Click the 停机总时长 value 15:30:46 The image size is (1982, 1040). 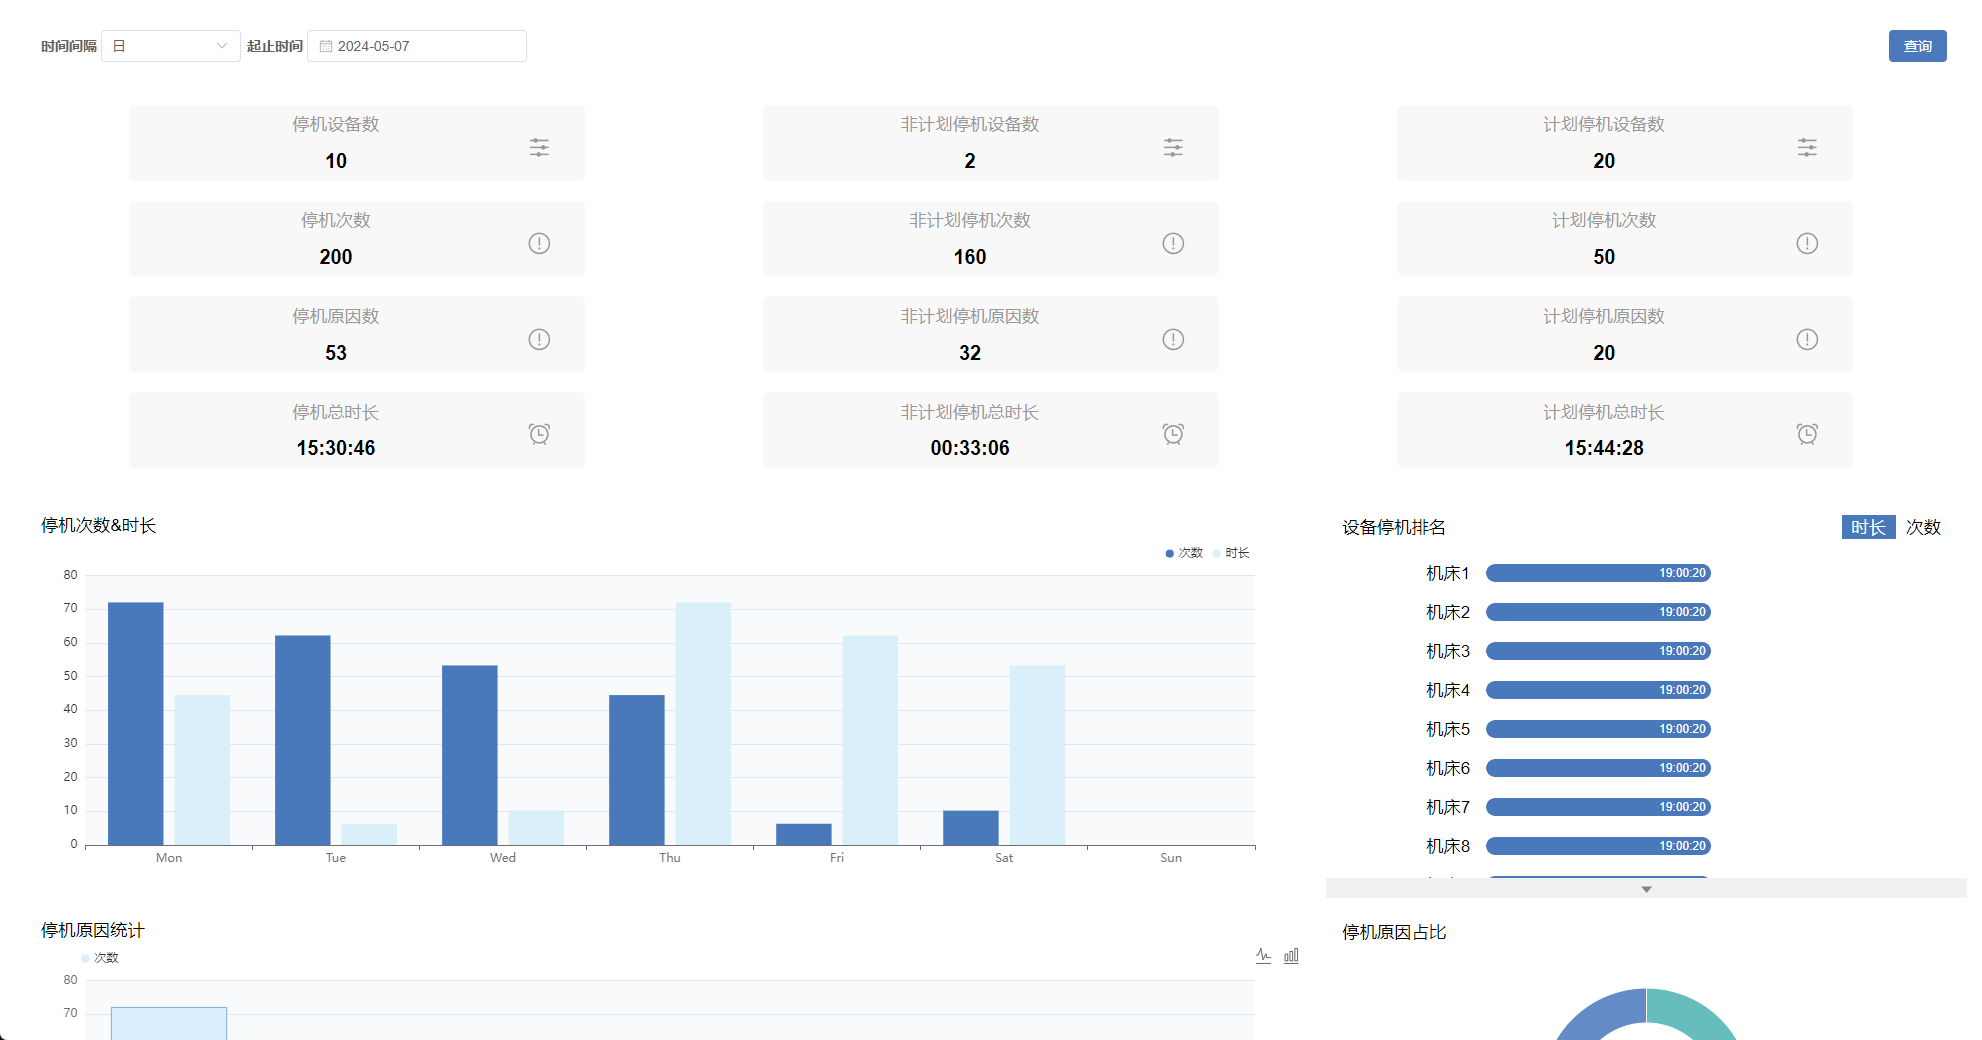tap(336, 448)
